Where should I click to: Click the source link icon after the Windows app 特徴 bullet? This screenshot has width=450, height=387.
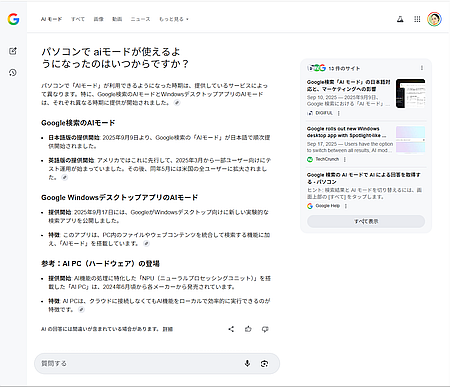click(x=146, y=244)
